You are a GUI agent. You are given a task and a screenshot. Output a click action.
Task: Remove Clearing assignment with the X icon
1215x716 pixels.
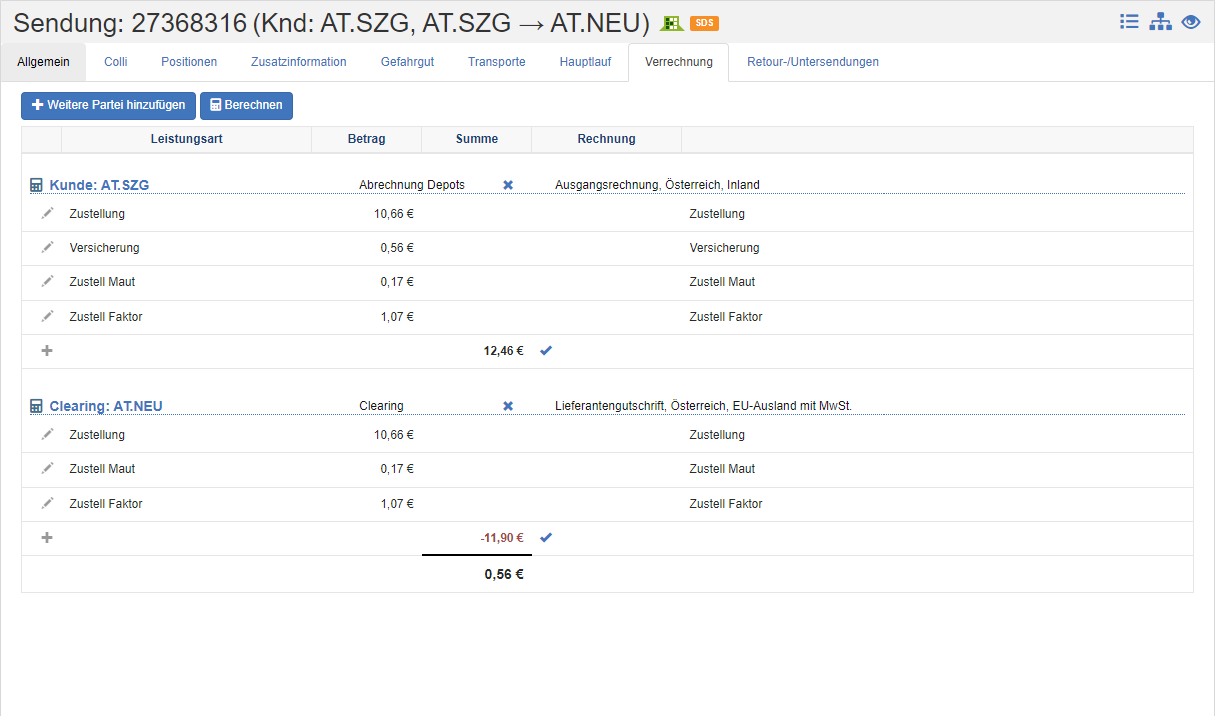coord(508,406)
